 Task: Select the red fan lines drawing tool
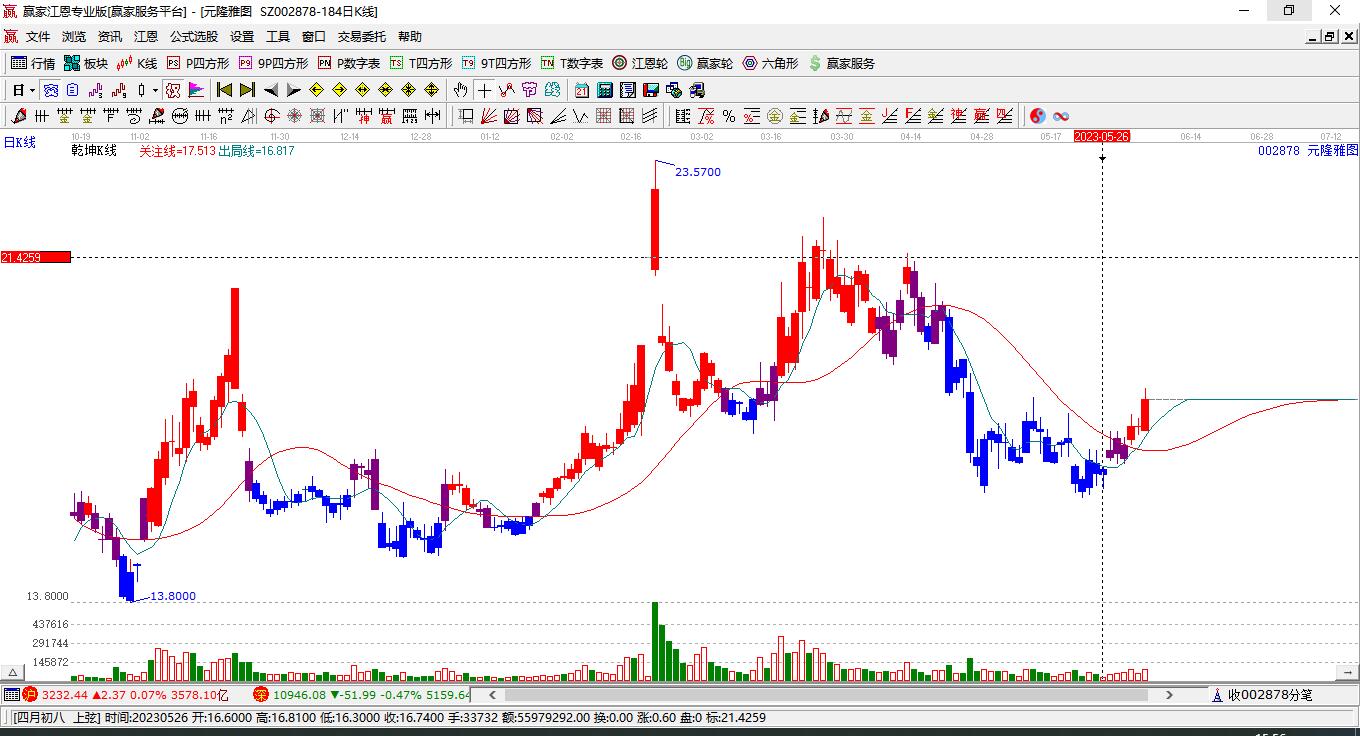[x=489, y=116]
